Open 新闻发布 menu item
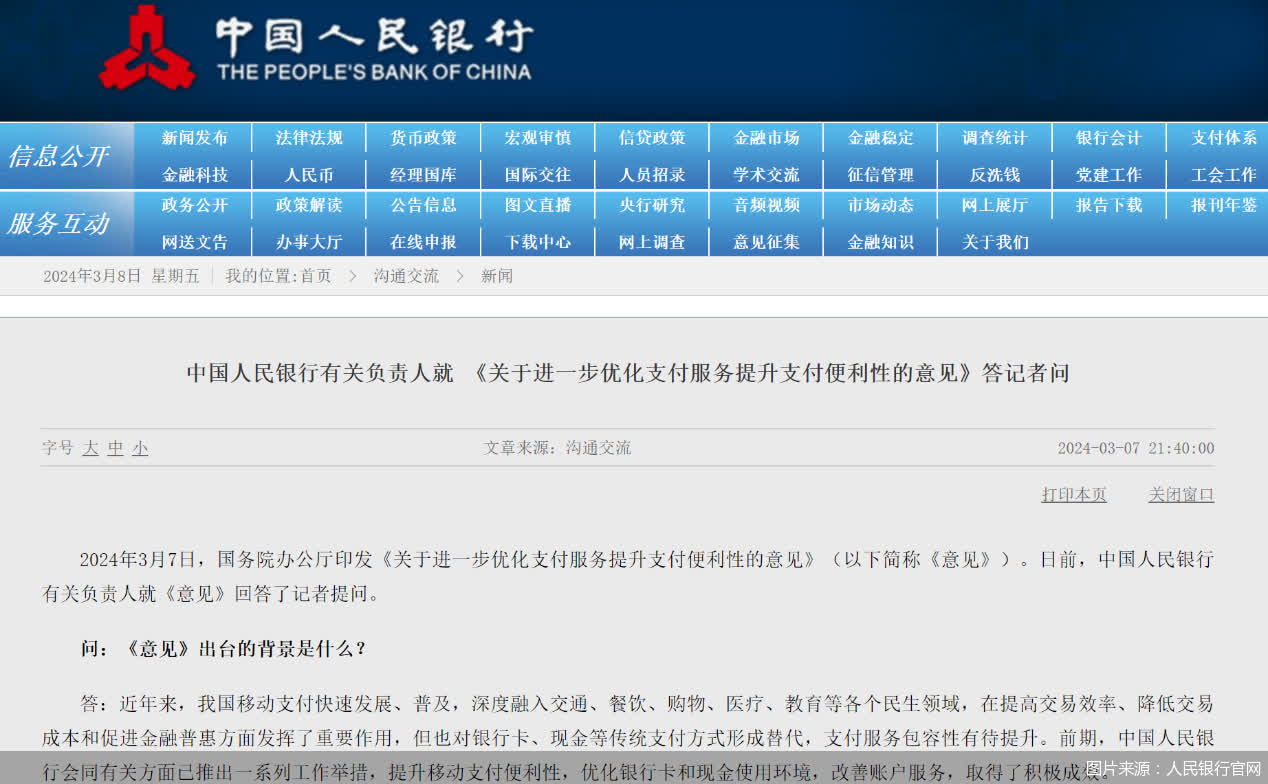Viewport: 1268px width, 784px height. (x=195, y=138)
